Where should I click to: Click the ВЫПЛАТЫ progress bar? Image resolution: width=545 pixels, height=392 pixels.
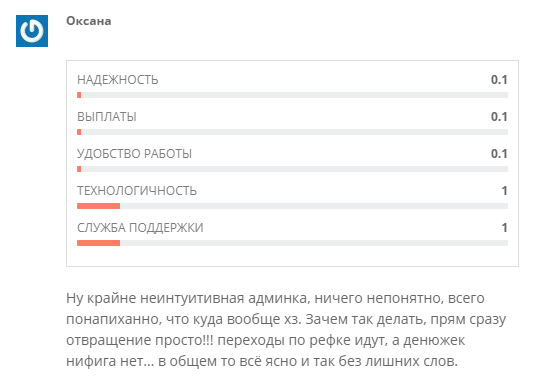[x=292, y=132]
